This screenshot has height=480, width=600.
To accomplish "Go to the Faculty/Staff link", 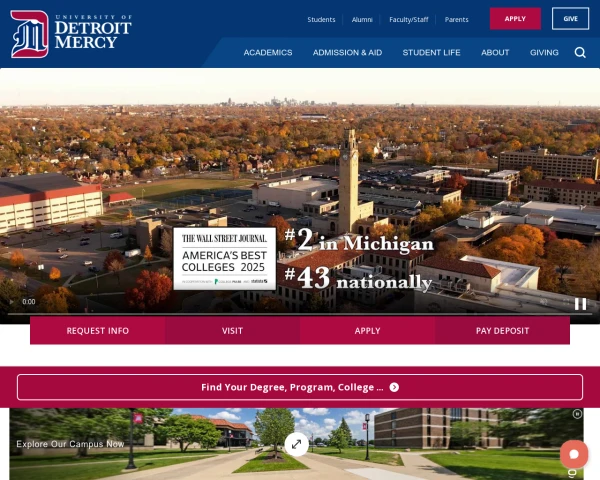I will (409, 20).
